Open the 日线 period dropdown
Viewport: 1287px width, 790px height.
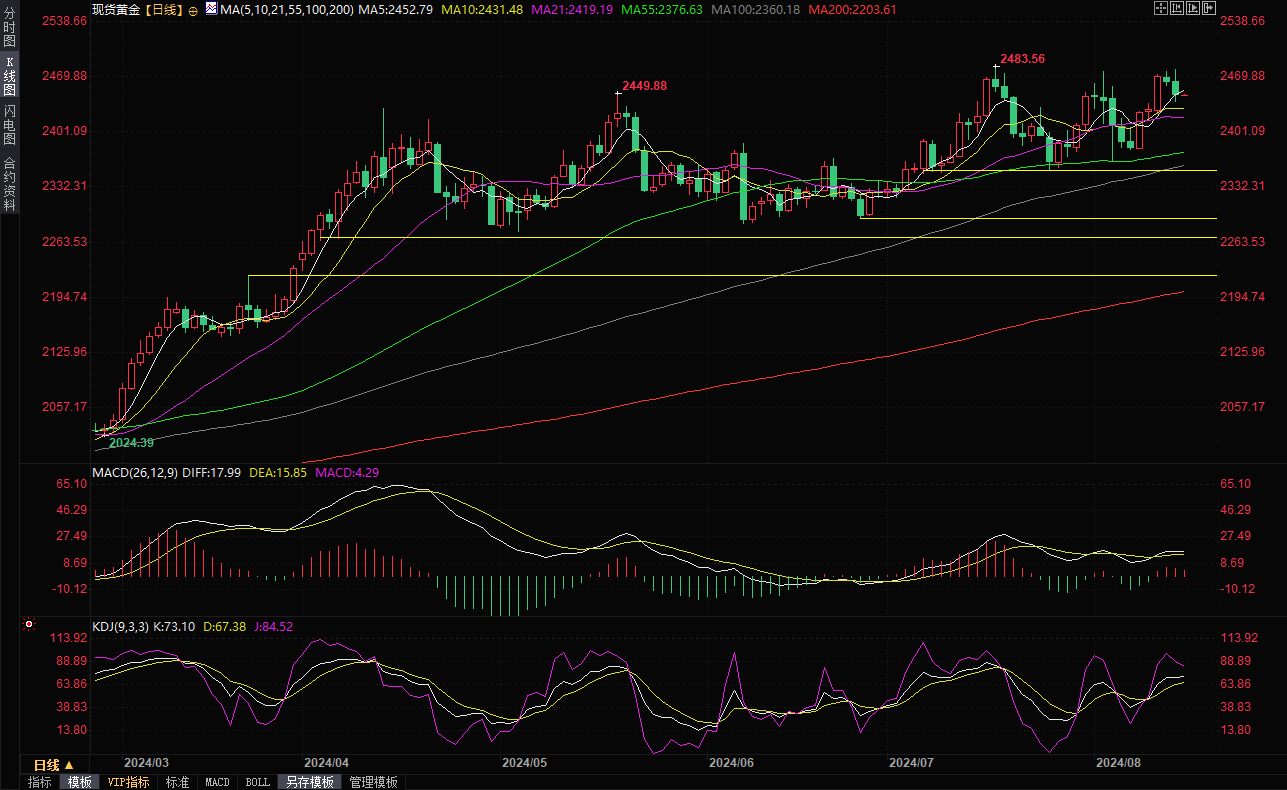54,765
